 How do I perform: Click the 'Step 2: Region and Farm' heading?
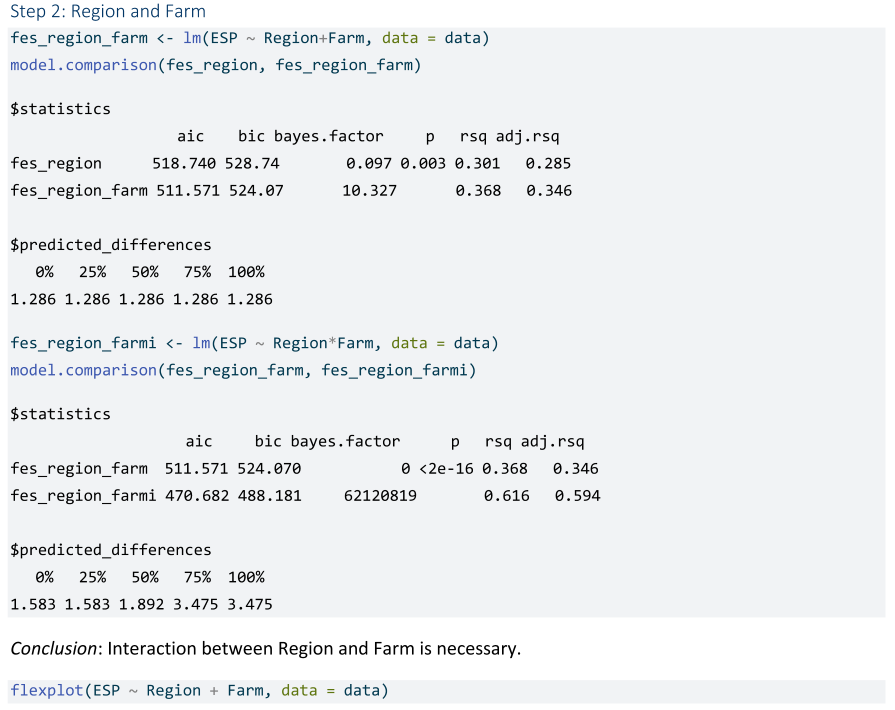108,12
